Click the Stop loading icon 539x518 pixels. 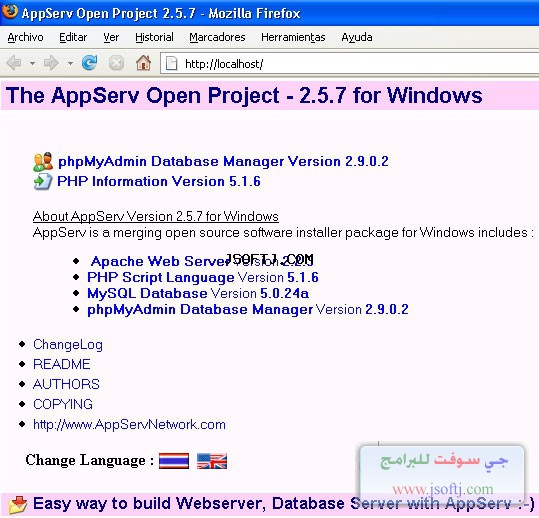point(116,63)
